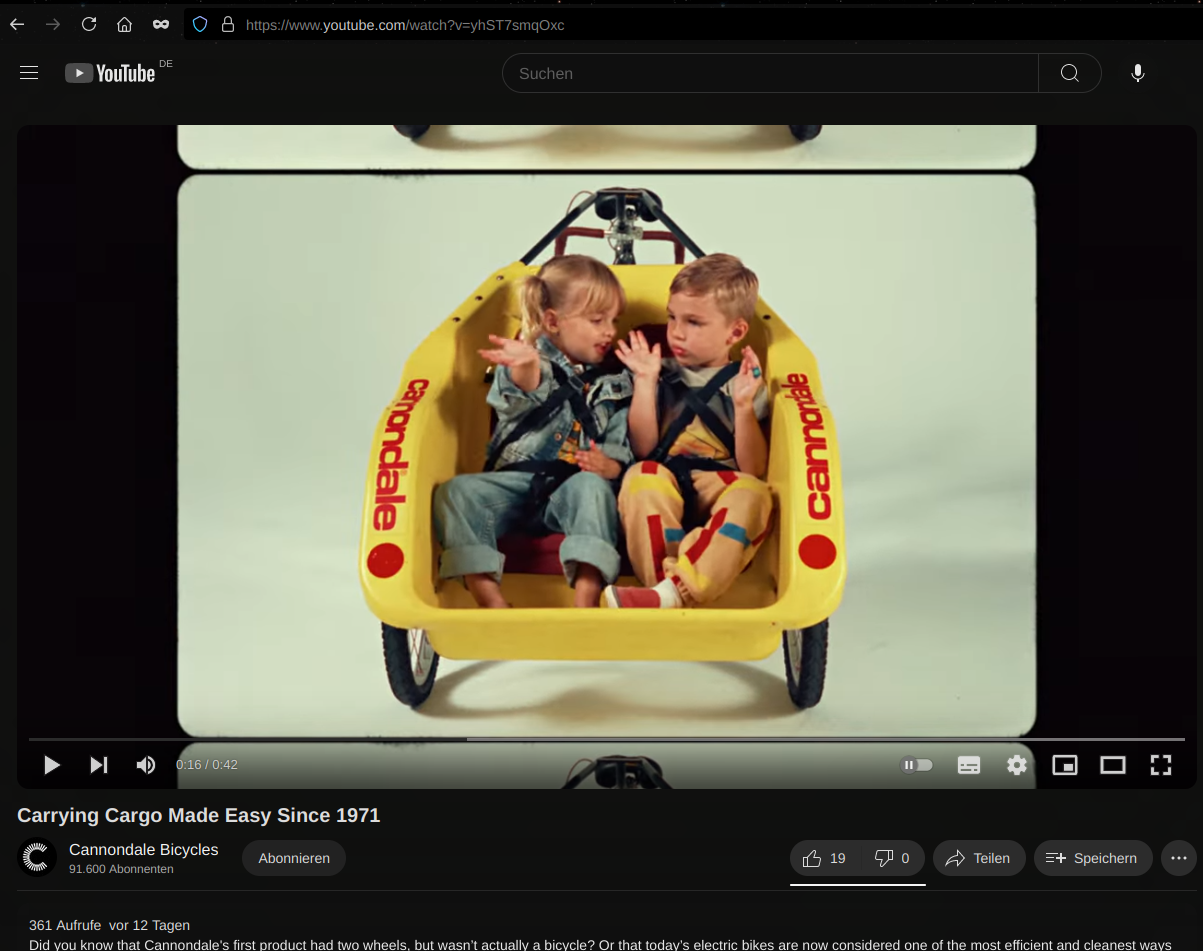
Task: Enable the miniplayer mode
Action: click(1065, 765)
